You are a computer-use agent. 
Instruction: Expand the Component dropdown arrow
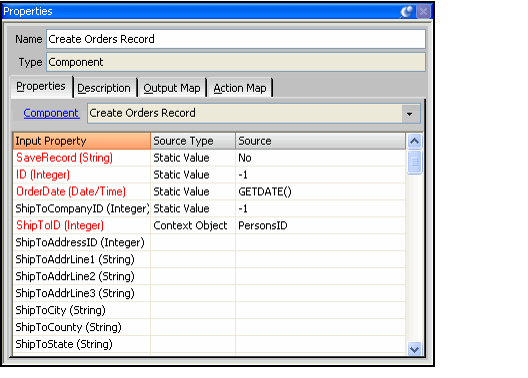point(409,114)
